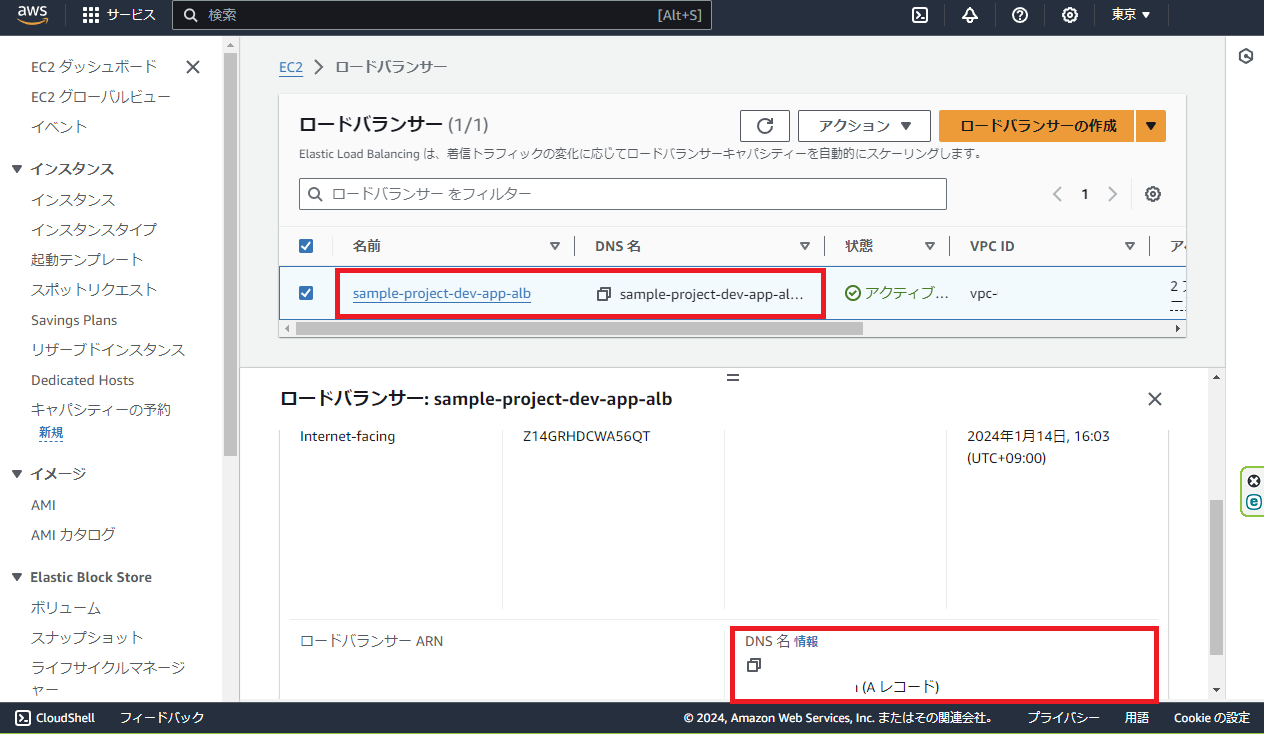
Task: Open the top bar settings gear
Action: tap(1070, 15)
